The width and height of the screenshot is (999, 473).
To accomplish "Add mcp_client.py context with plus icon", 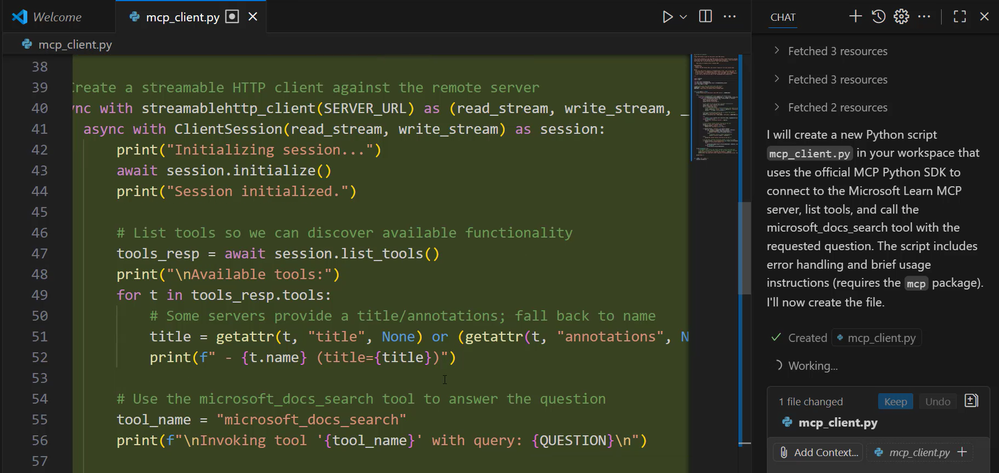I will coord(962,452).
